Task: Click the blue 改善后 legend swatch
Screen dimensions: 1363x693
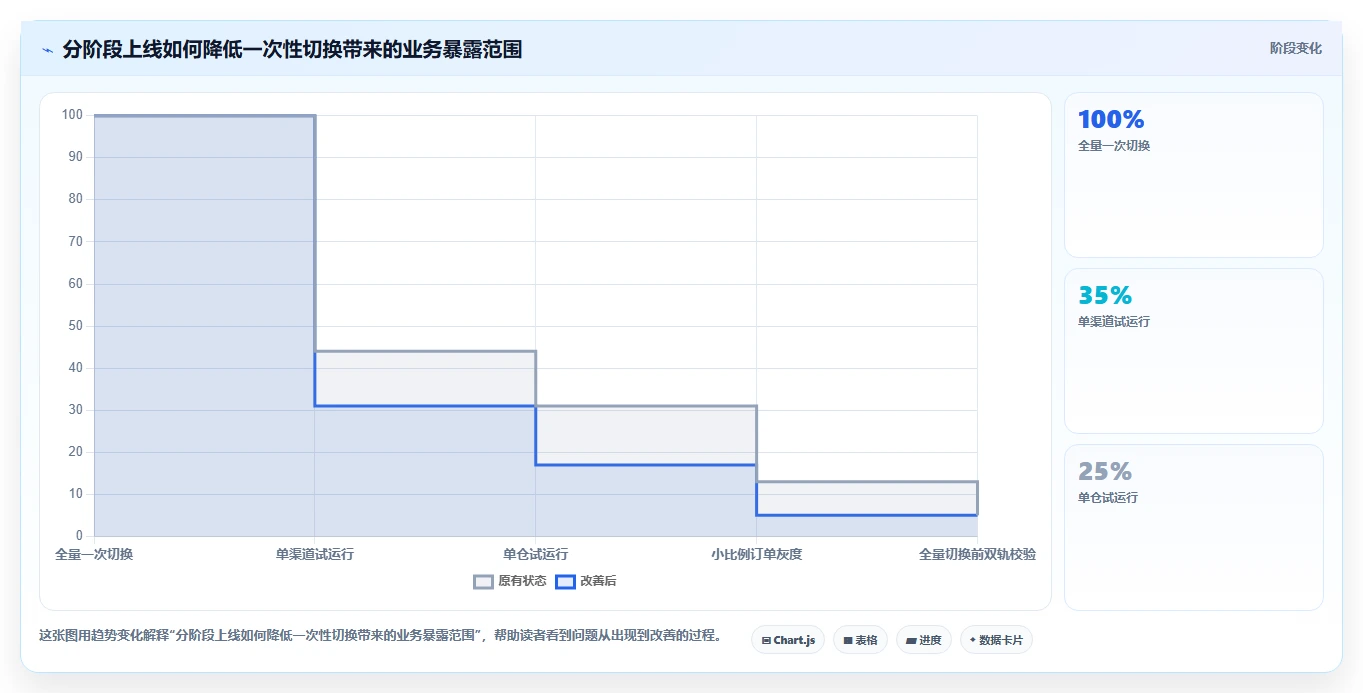Action: pos(565,581)
